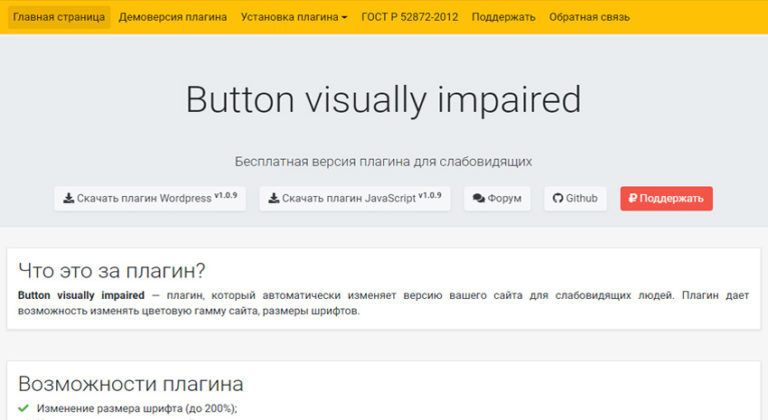
Task: Select Поддержать in the top navbar
Action: 504,17
